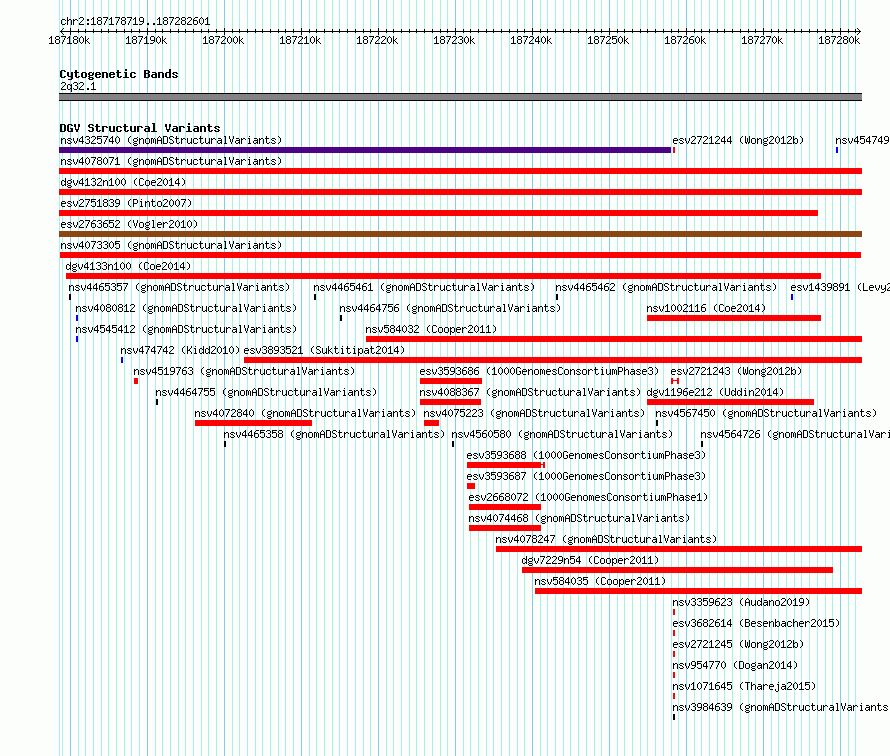Viewport: 890px width, 756px height.
Task: Select nsv4465461 gnomADStructuralVariants label
Action: tap(424, 287)
